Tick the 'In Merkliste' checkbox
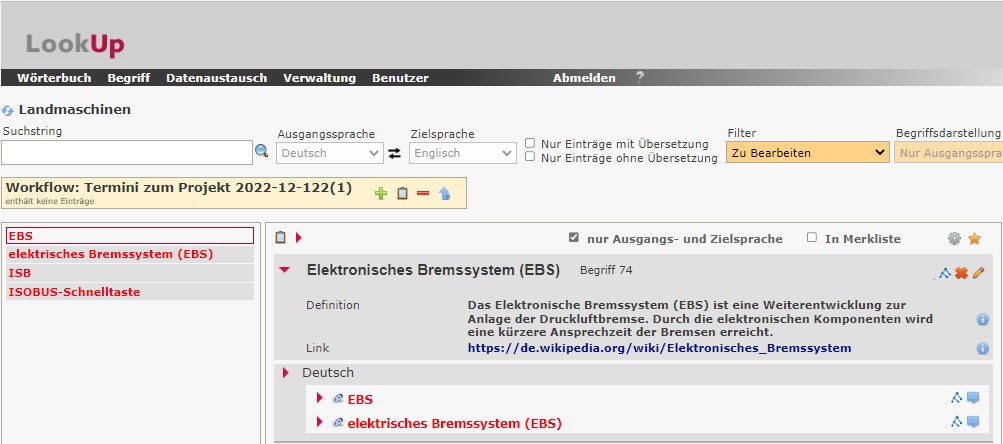 [812, 238]
